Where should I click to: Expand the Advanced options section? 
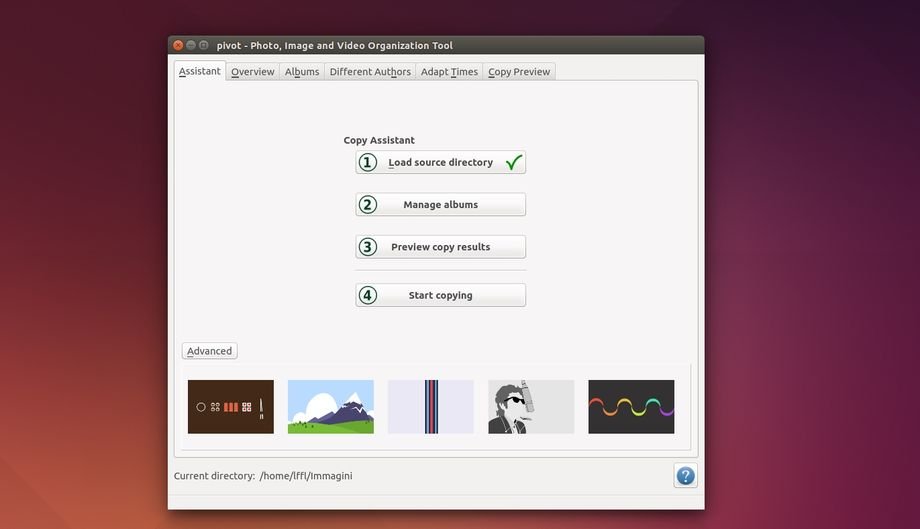(x=210, y=351)
